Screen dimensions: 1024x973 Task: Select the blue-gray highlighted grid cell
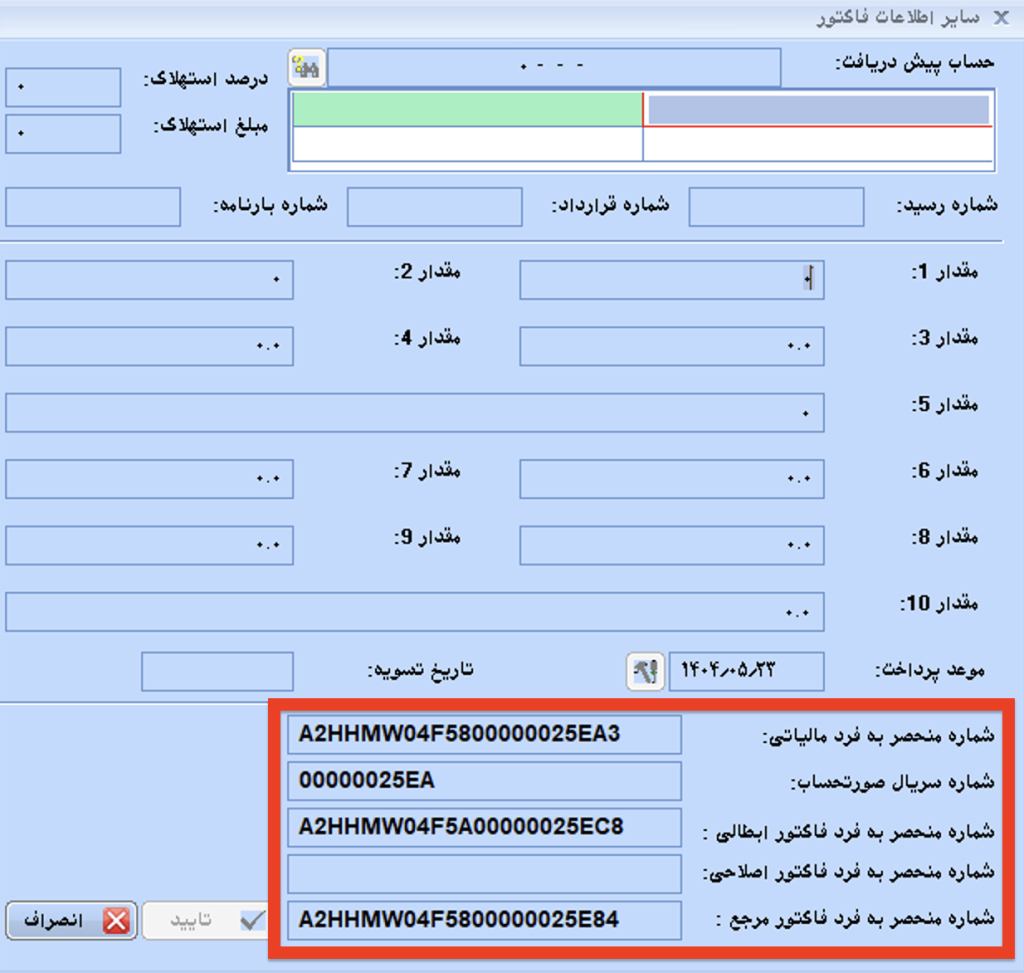(x=818, y=109)
